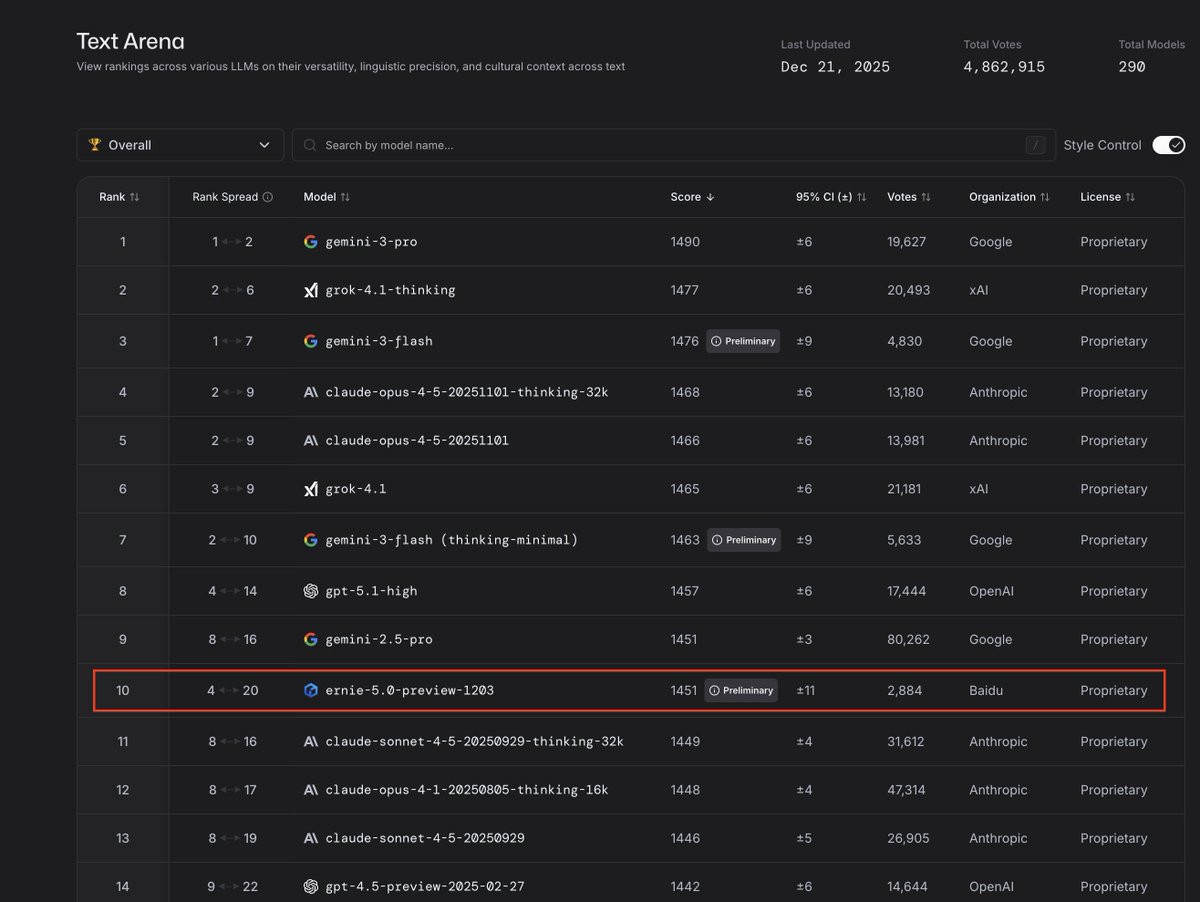Click the Baidu icon beside ernie-5.0-preview-1203
The image size is (1200, 902).
[311, 690]
